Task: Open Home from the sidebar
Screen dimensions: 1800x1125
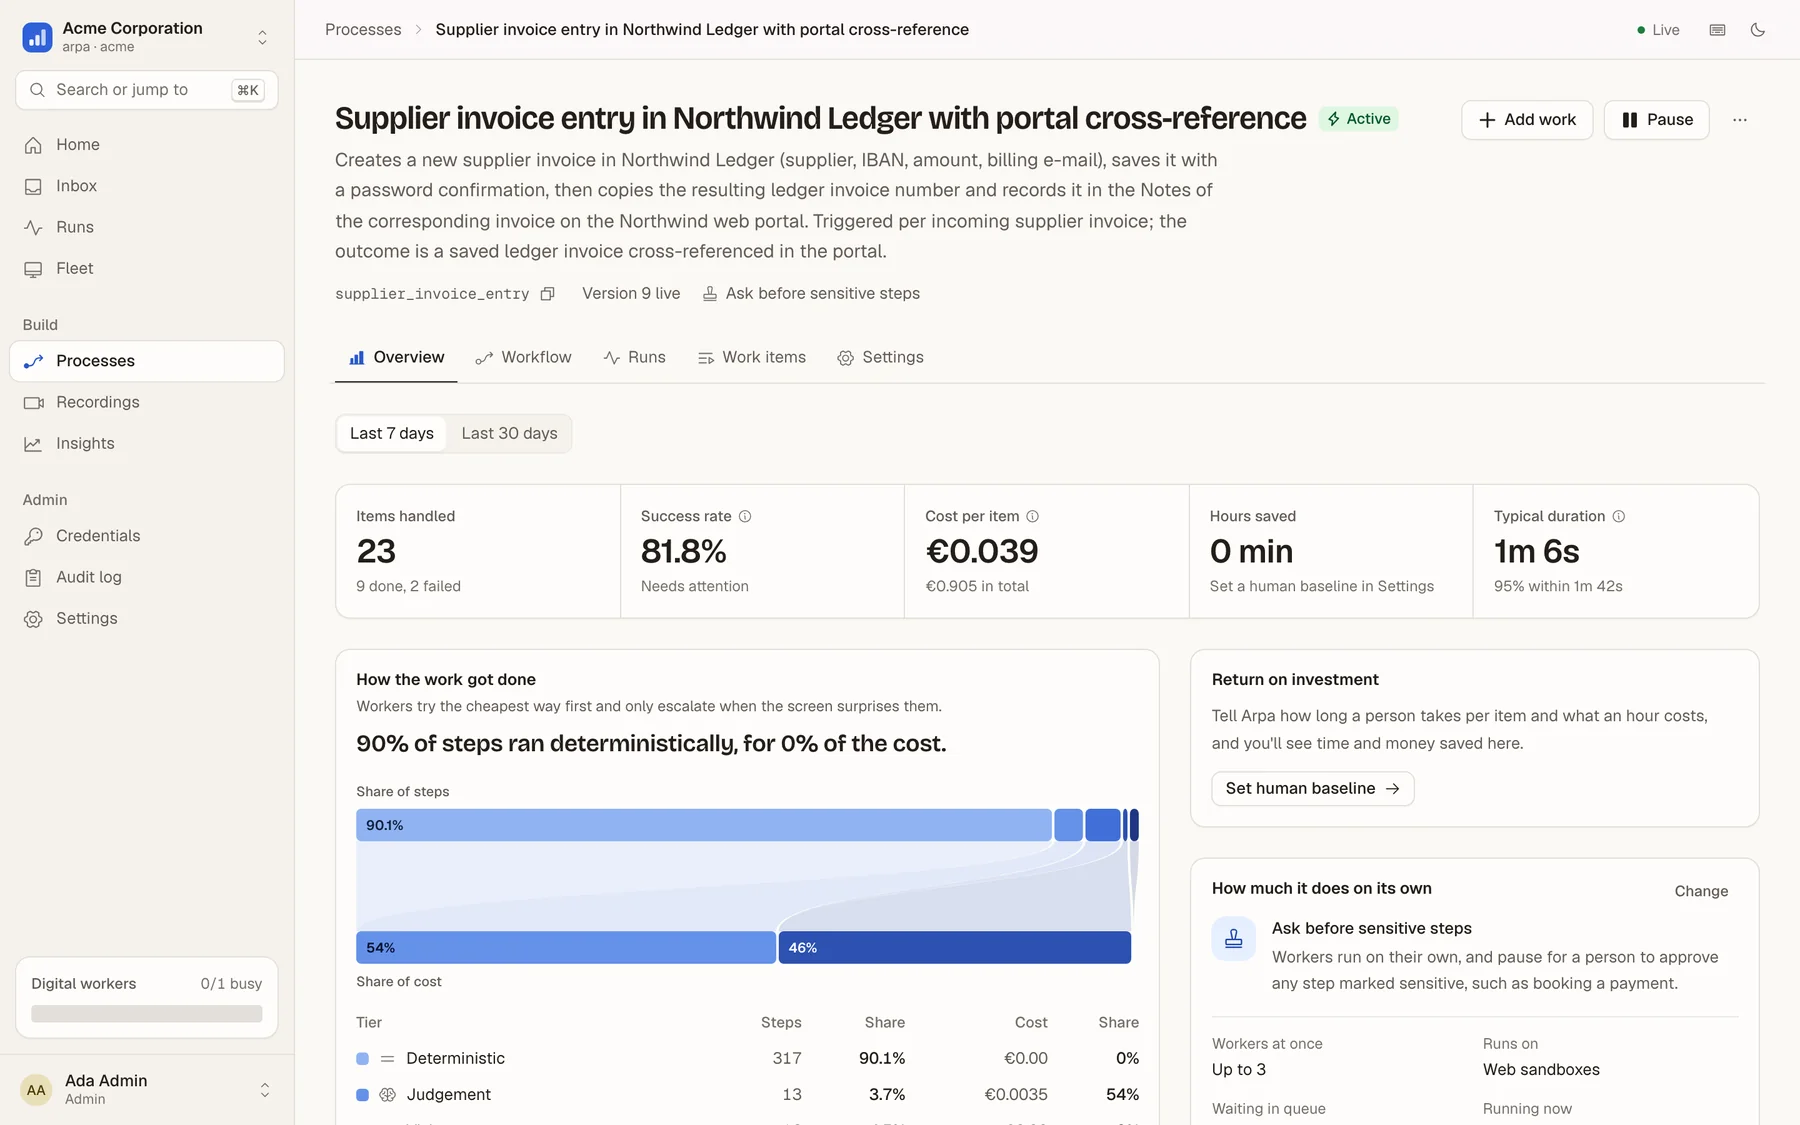Action: [x=147, y=145]
